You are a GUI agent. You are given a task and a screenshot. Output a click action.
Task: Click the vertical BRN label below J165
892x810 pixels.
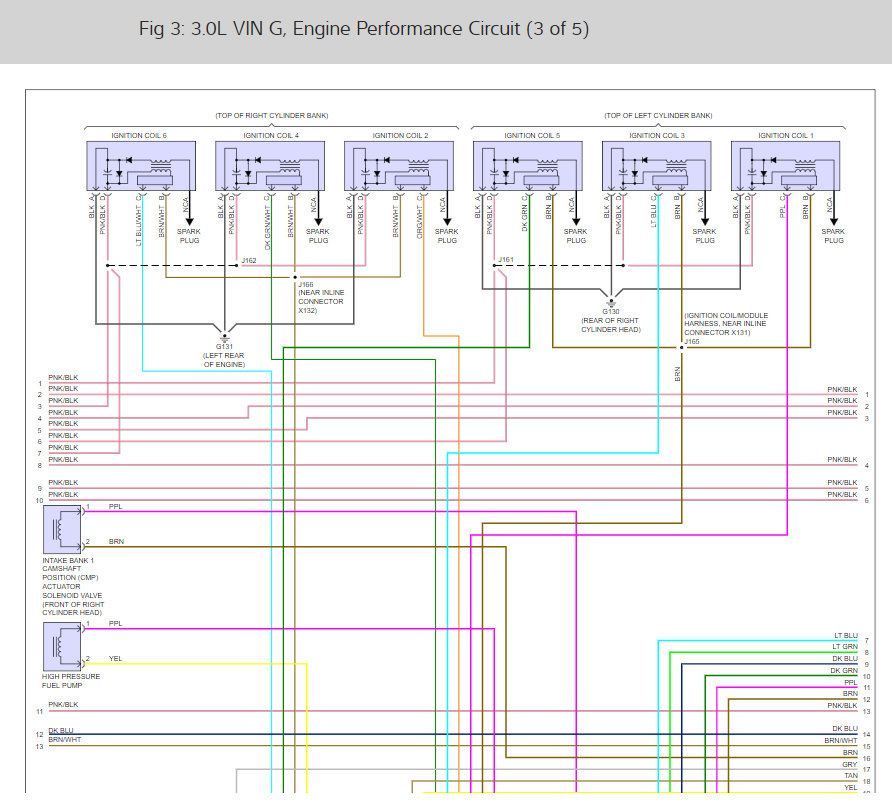pos(677,374)
